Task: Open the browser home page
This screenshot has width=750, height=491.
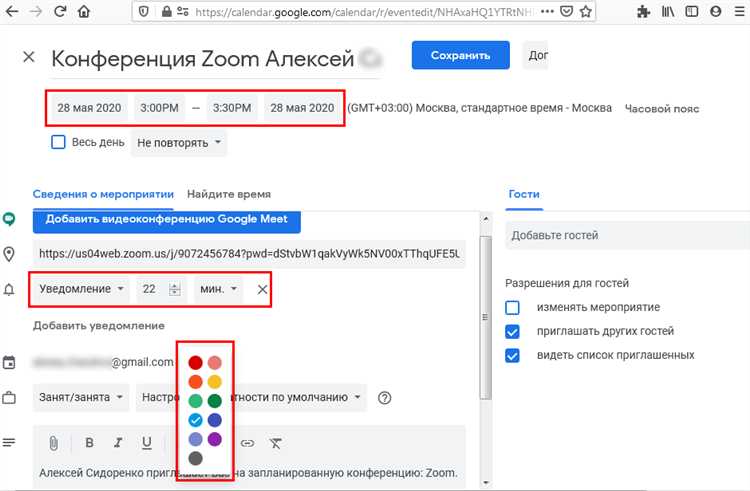Action: tap(84, 11)
